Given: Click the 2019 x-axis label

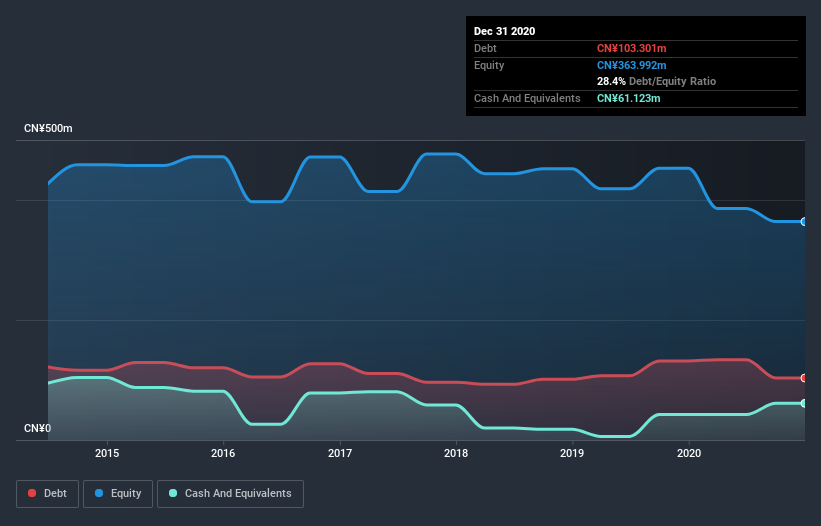Looking at the screenshot, I should point(572,453).
